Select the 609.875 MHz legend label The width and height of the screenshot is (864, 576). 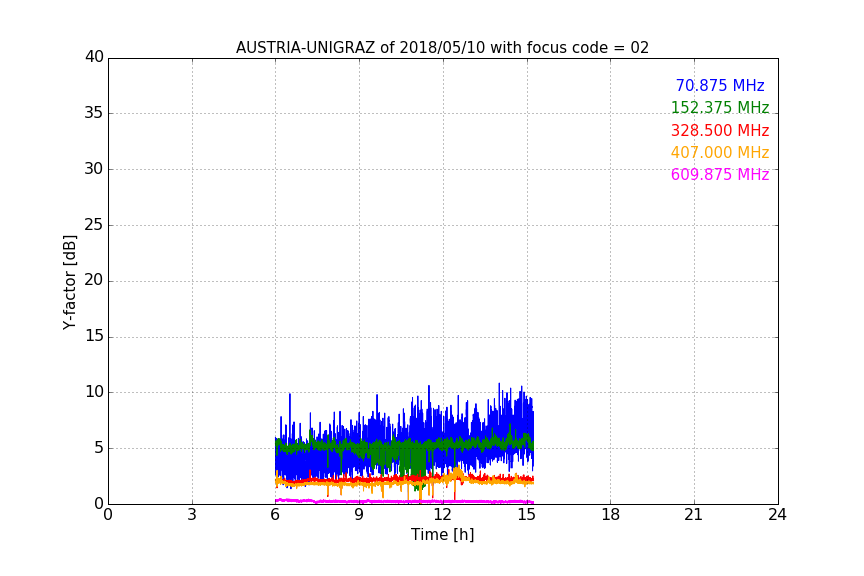(x=720, y=174)
